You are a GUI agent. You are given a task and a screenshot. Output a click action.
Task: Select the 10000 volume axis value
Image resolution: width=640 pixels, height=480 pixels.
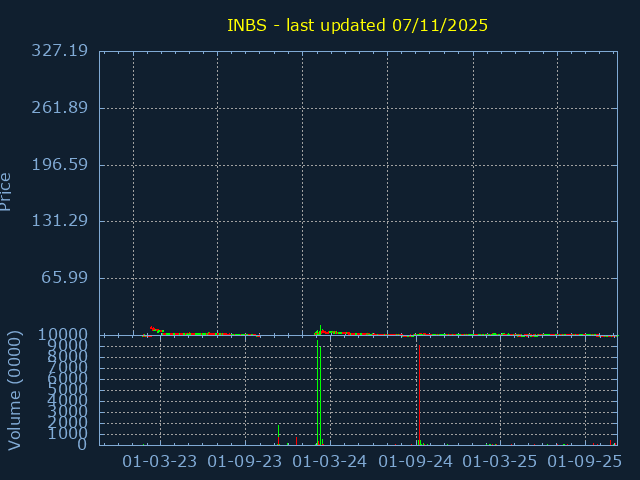click(64, 335)
